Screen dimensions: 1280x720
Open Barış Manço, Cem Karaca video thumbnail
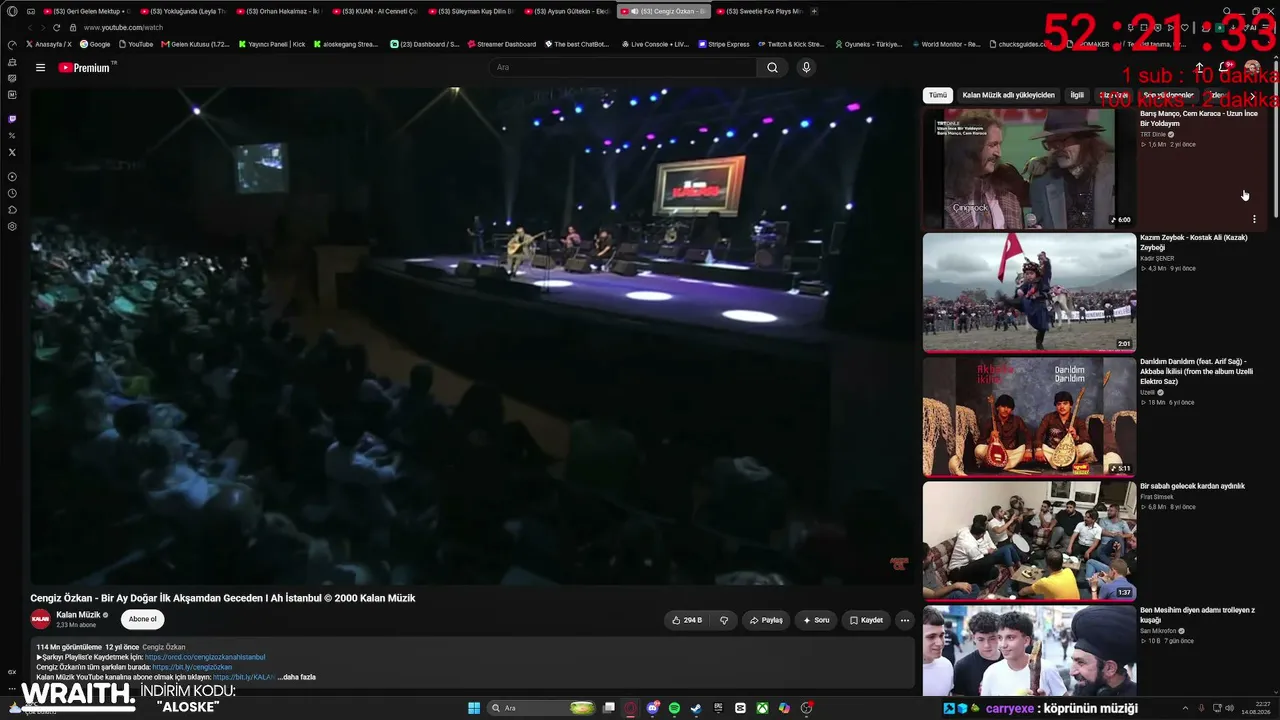point(1029,169)
